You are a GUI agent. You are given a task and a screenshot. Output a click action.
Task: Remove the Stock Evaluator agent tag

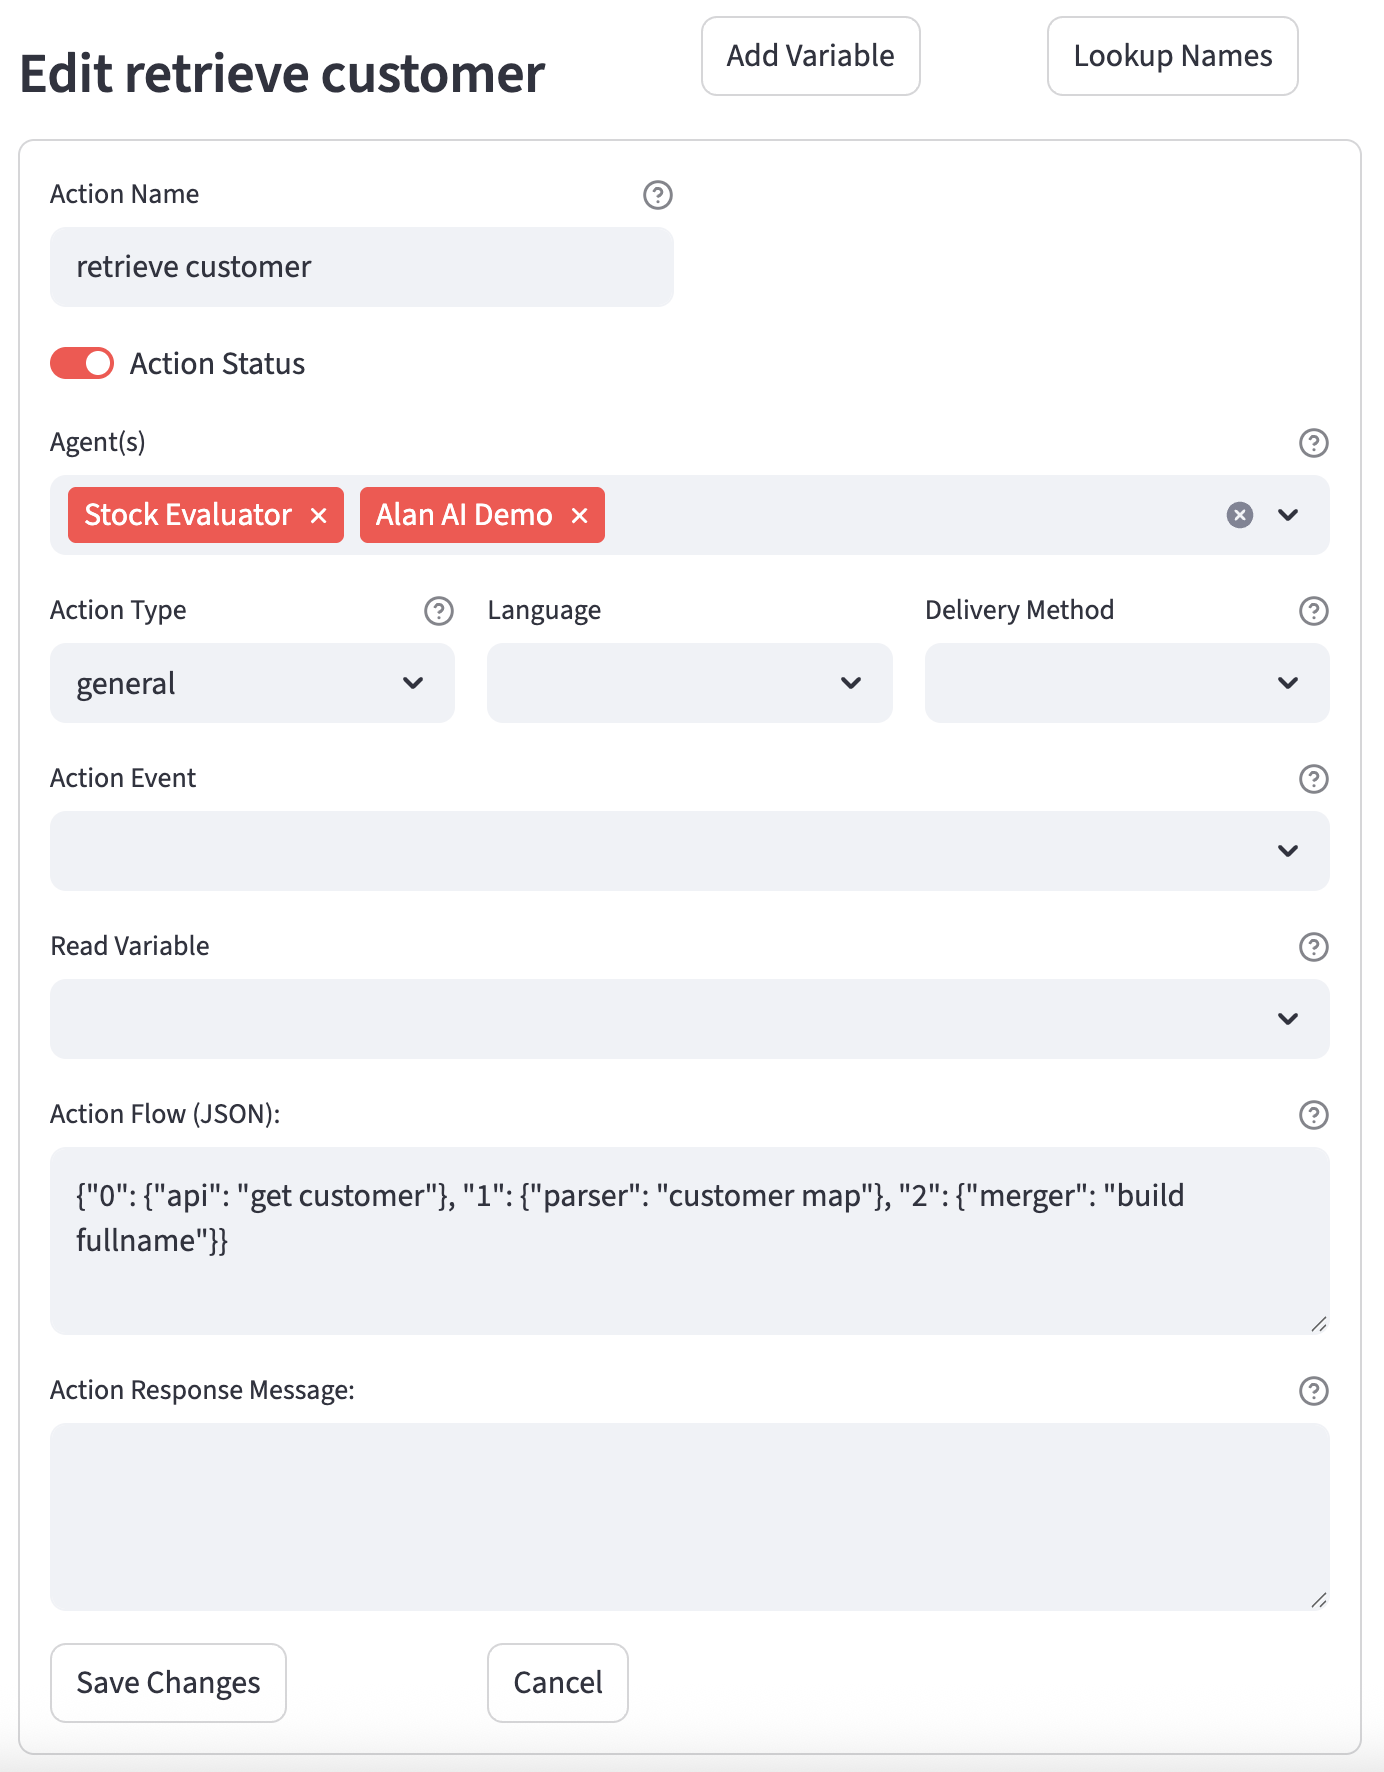(319, 516)
